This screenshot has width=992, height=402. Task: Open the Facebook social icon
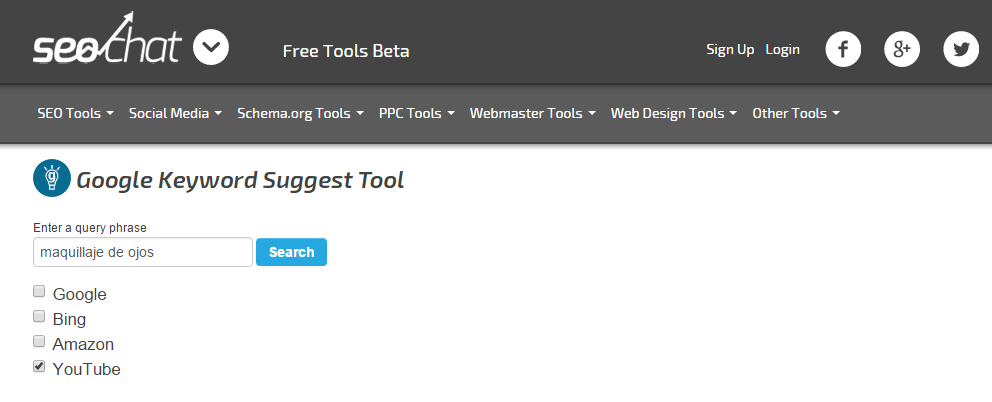point(843,49)
